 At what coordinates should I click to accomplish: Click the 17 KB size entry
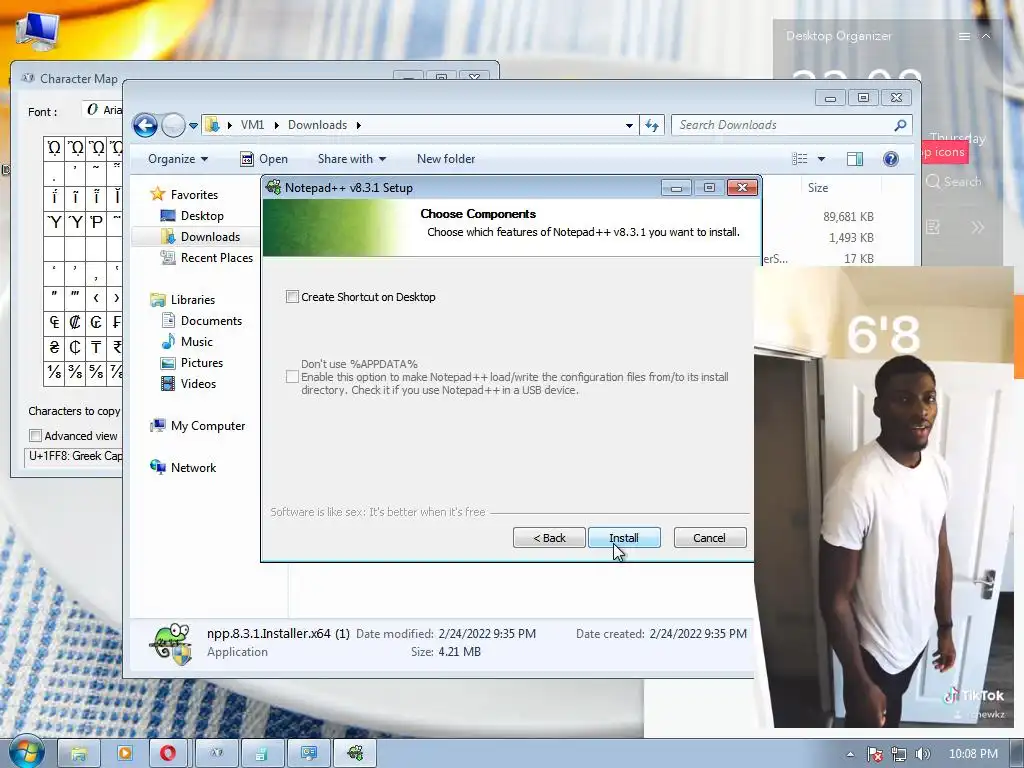pyautogui.click(x=858, y=259)
